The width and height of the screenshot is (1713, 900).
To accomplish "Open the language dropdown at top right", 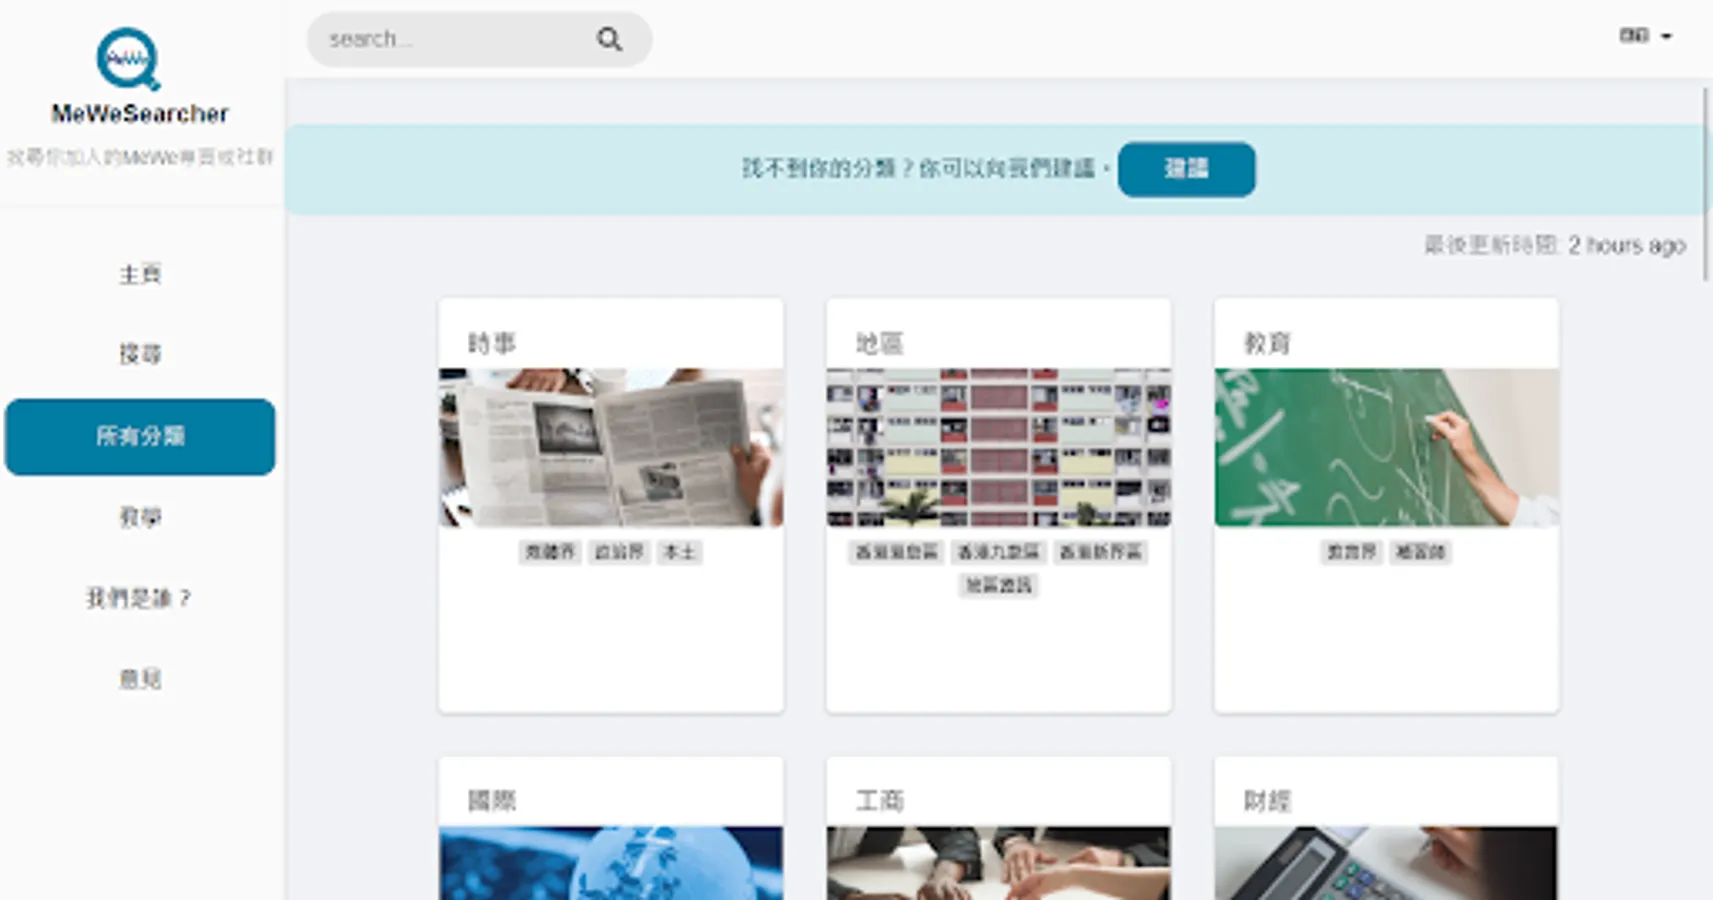I will 1645,36.
